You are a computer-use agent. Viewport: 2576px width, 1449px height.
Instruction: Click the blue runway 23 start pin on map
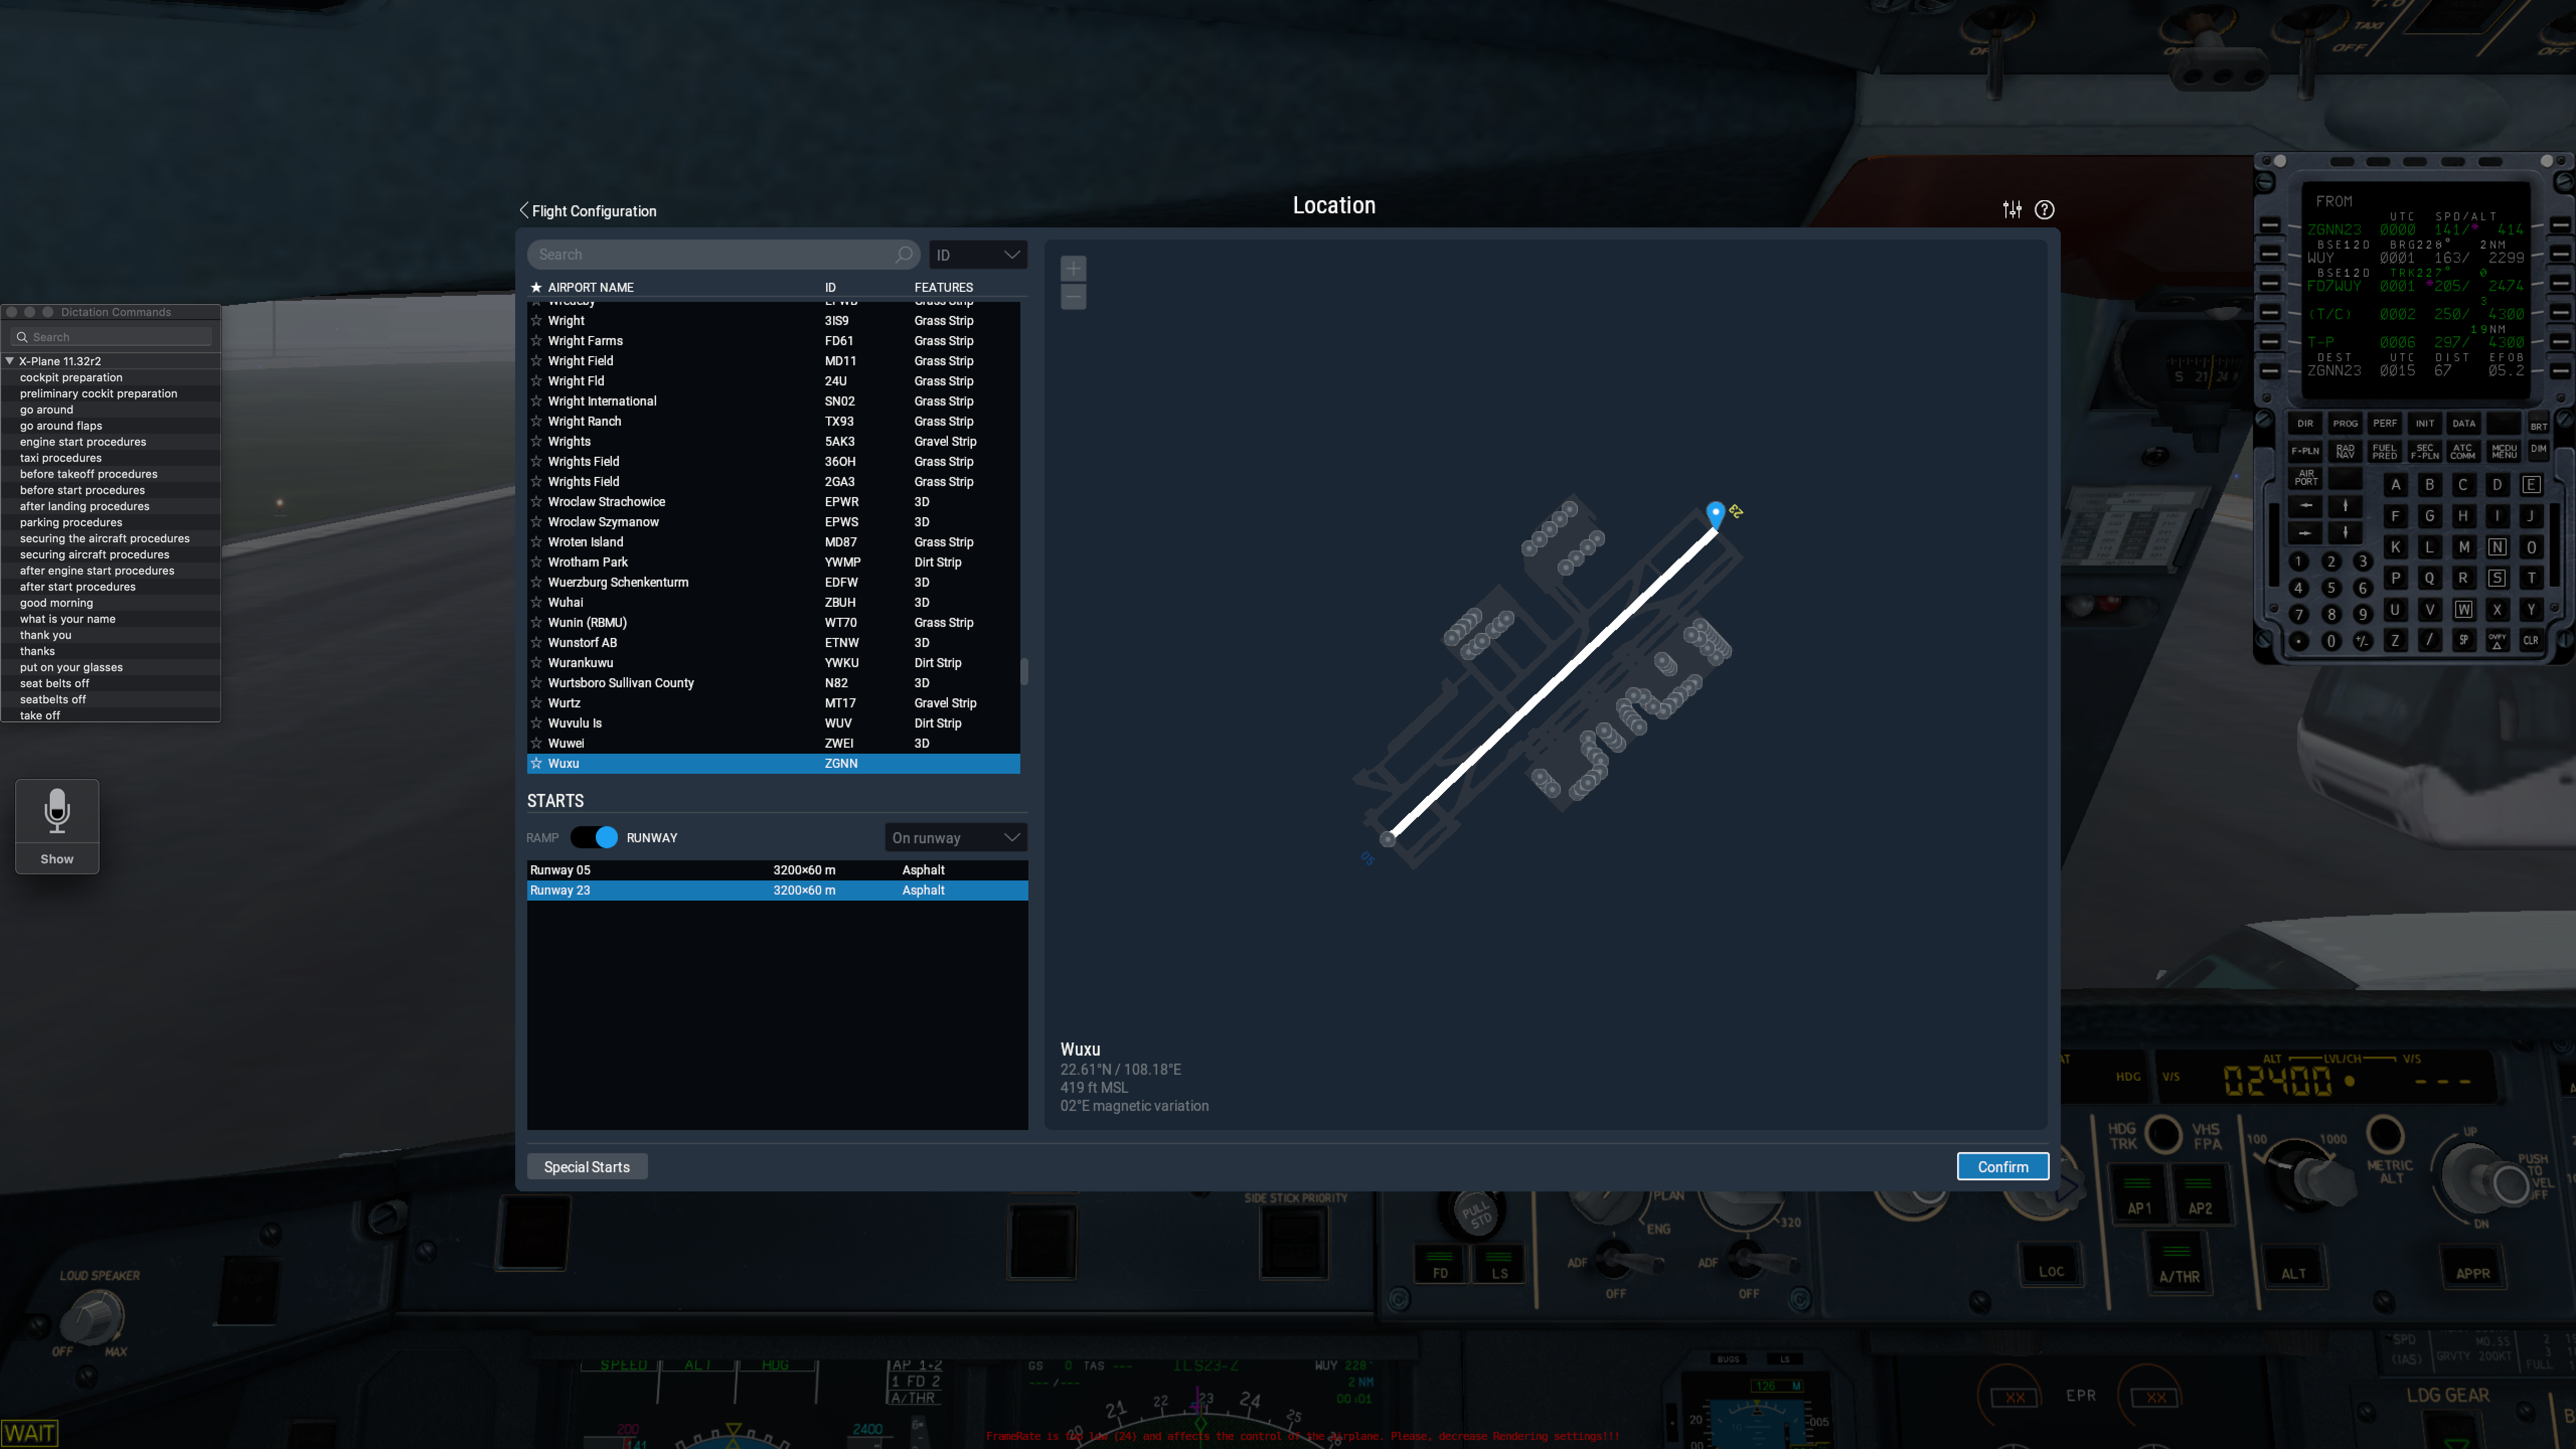pyautogui.click(x=1715, y=513)
